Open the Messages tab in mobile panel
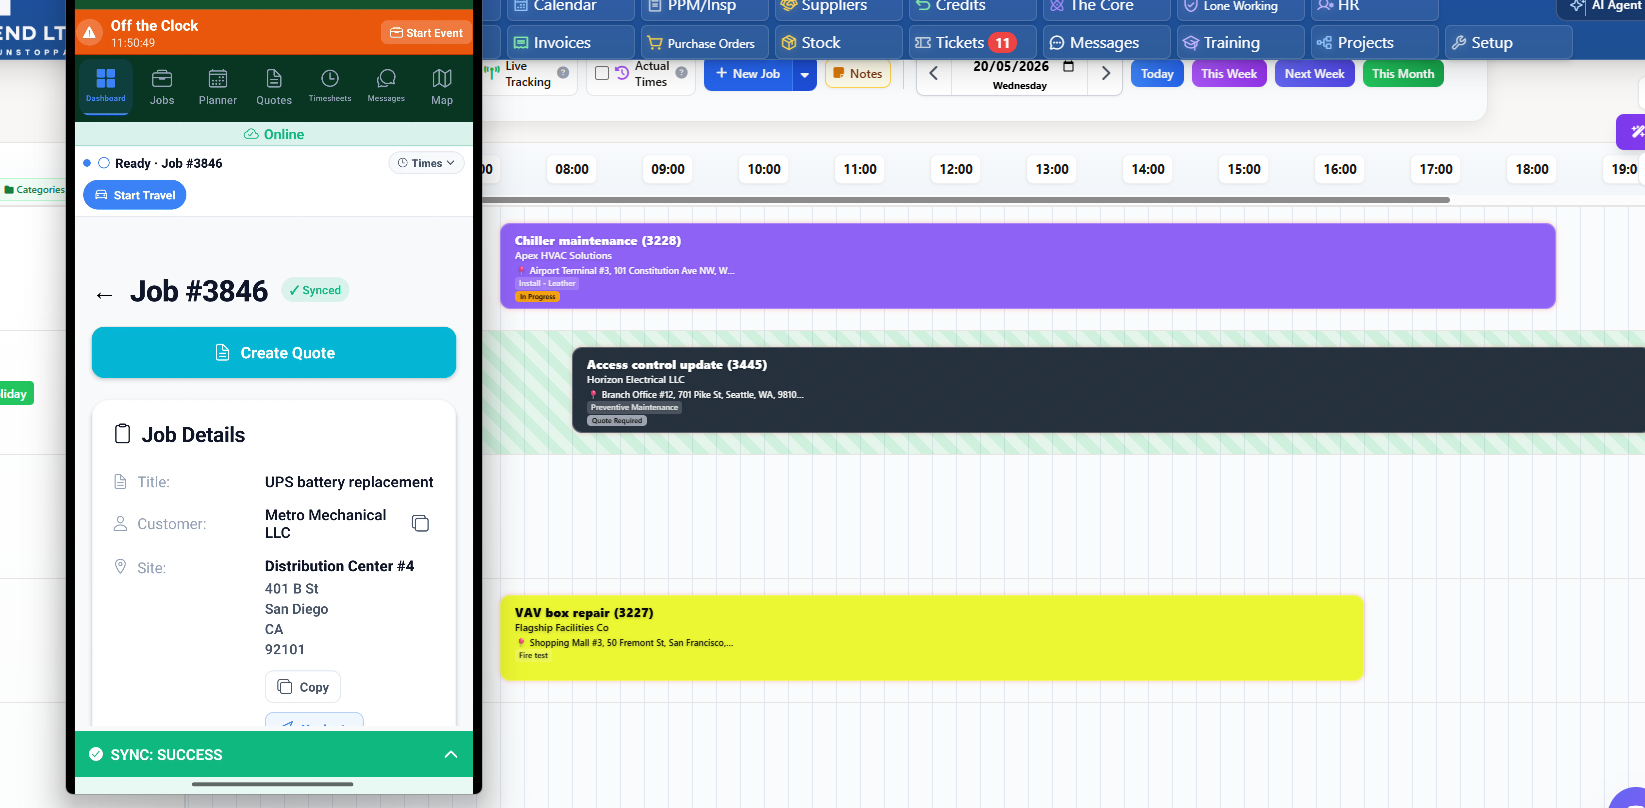 [x=386, y=86]
